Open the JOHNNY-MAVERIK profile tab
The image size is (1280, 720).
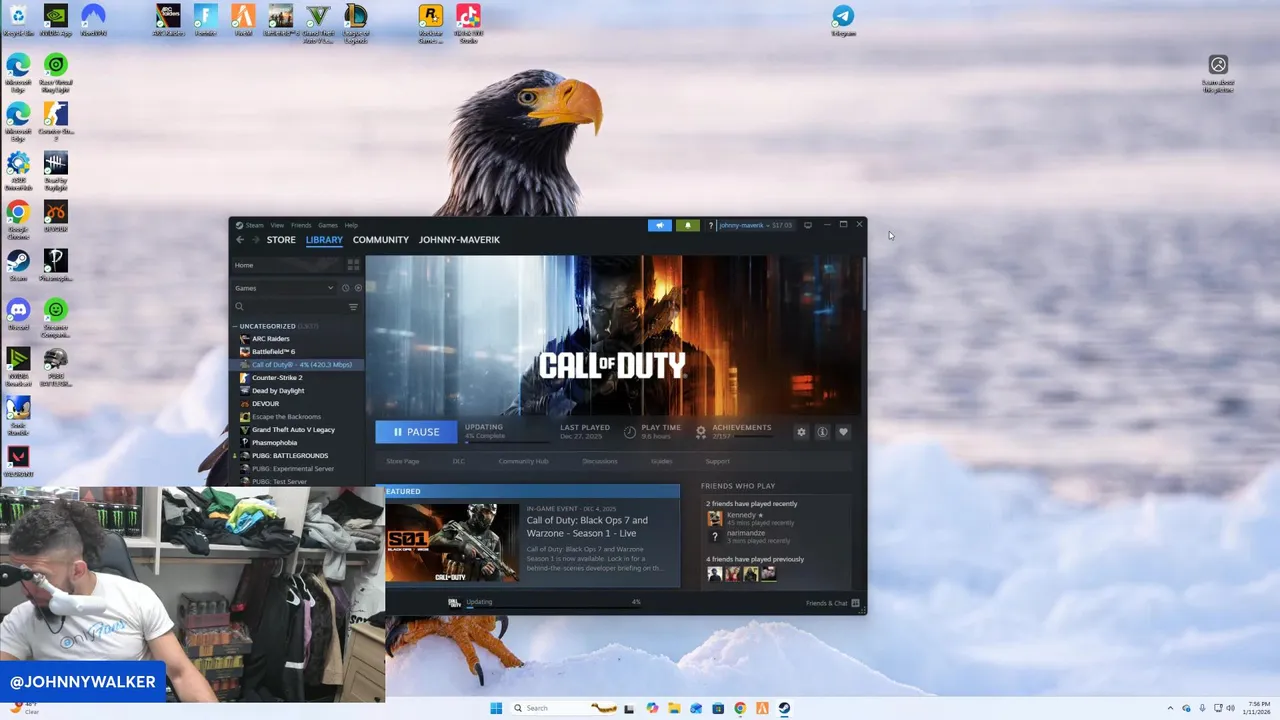(x=459, y=240)
